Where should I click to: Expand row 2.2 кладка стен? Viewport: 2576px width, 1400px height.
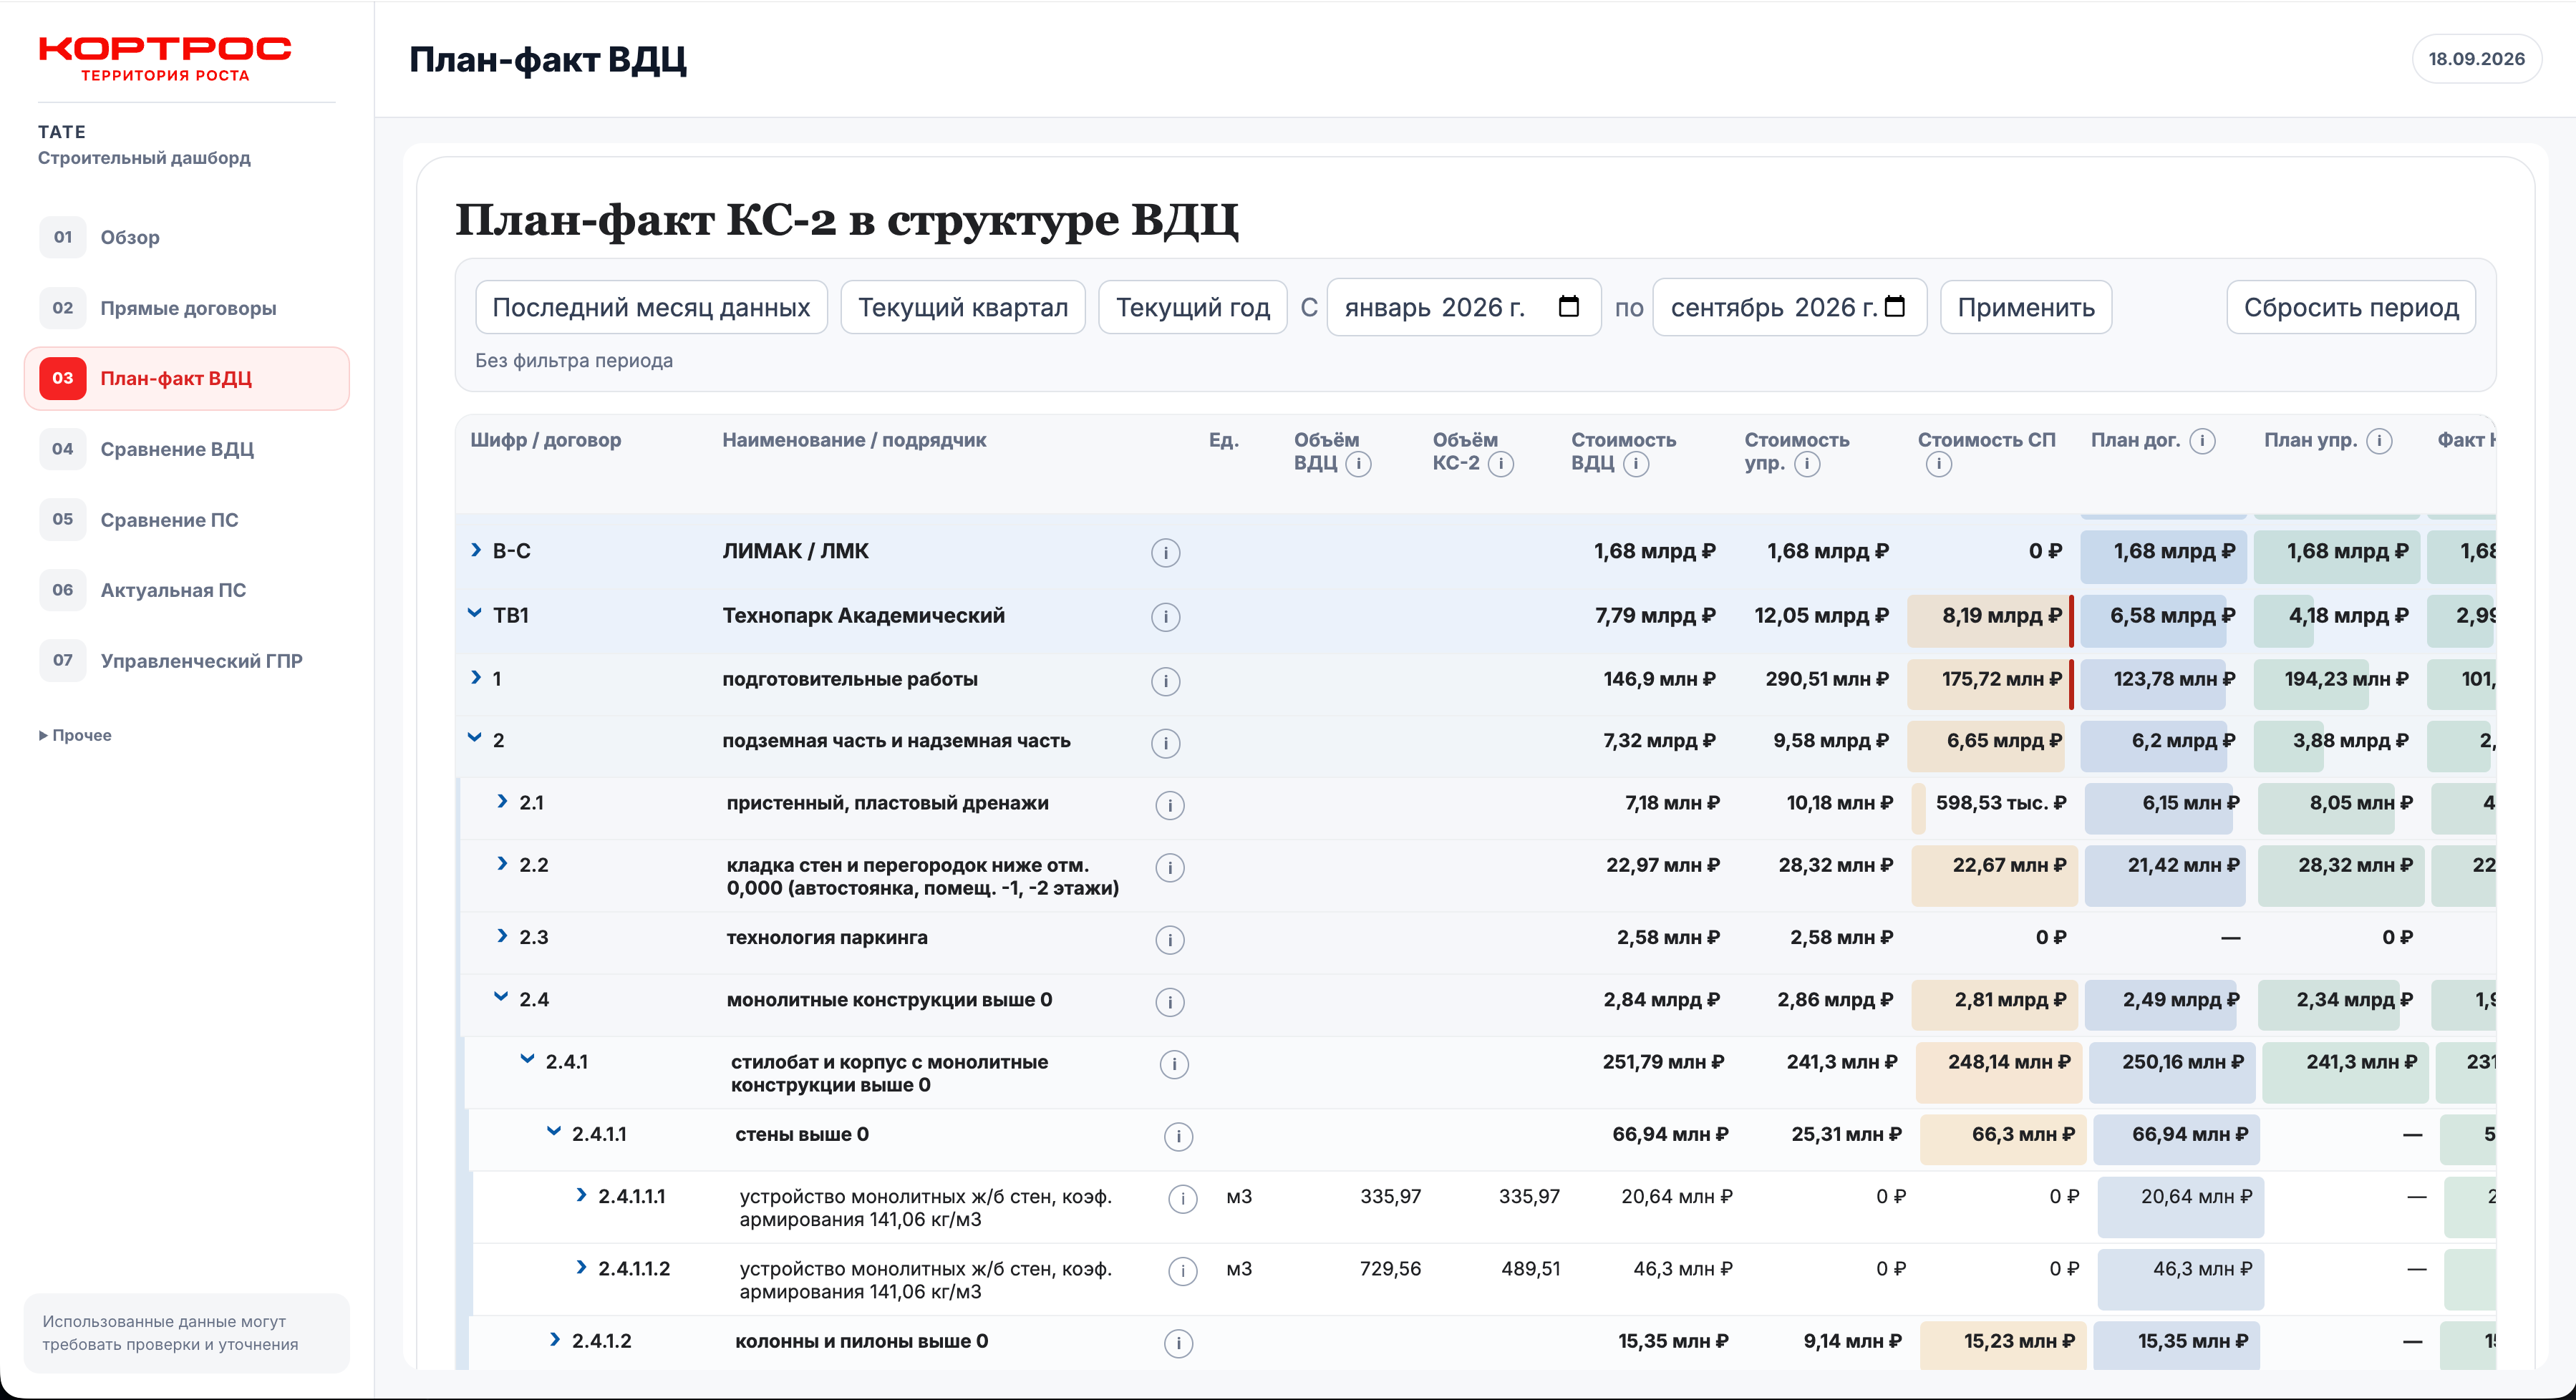click(x=502, y=863)
